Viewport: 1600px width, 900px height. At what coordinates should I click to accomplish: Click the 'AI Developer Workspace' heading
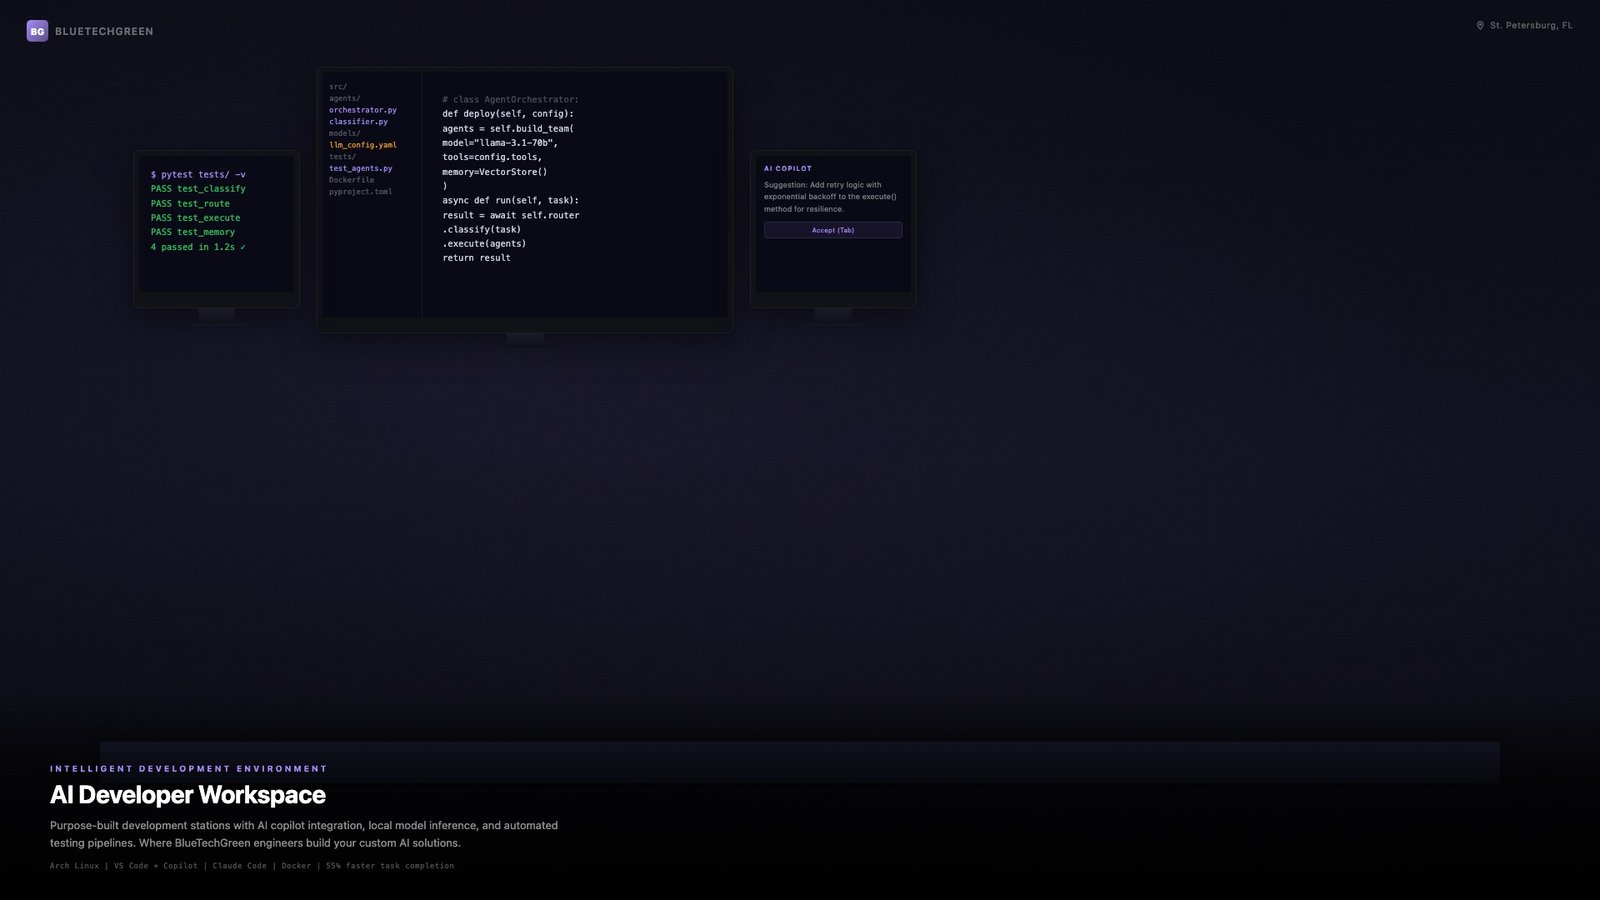tap(188, 795)
